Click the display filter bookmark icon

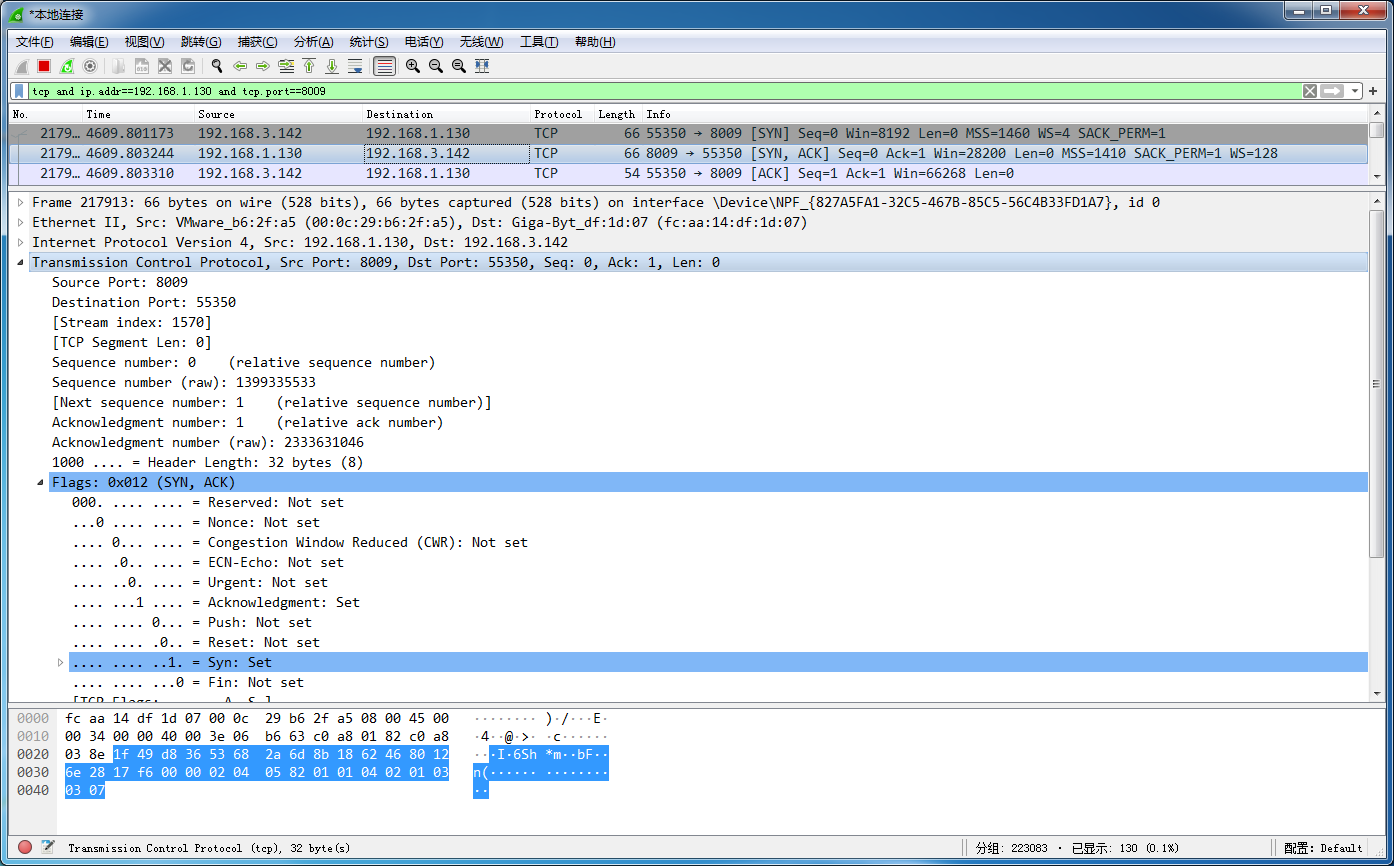point(19,91)
